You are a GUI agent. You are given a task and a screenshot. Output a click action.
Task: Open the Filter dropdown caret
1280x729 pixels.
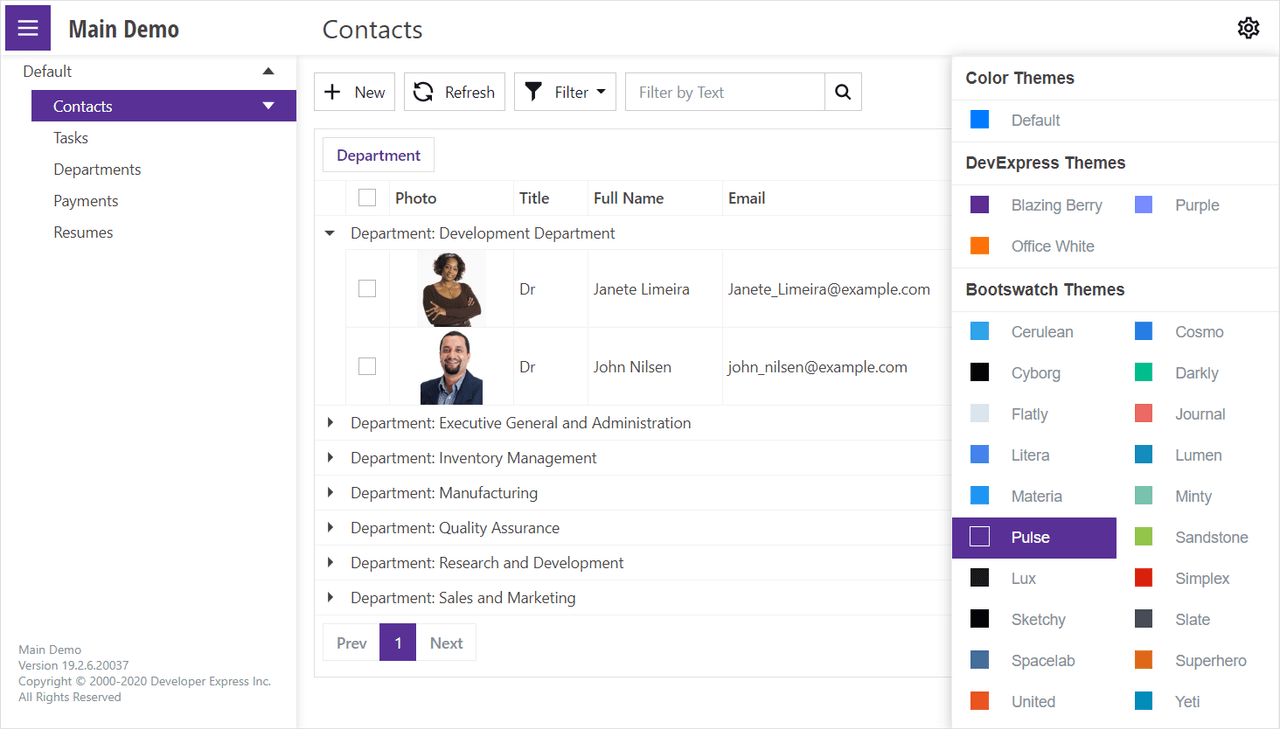pyautogui.click(x=601, y=92)
